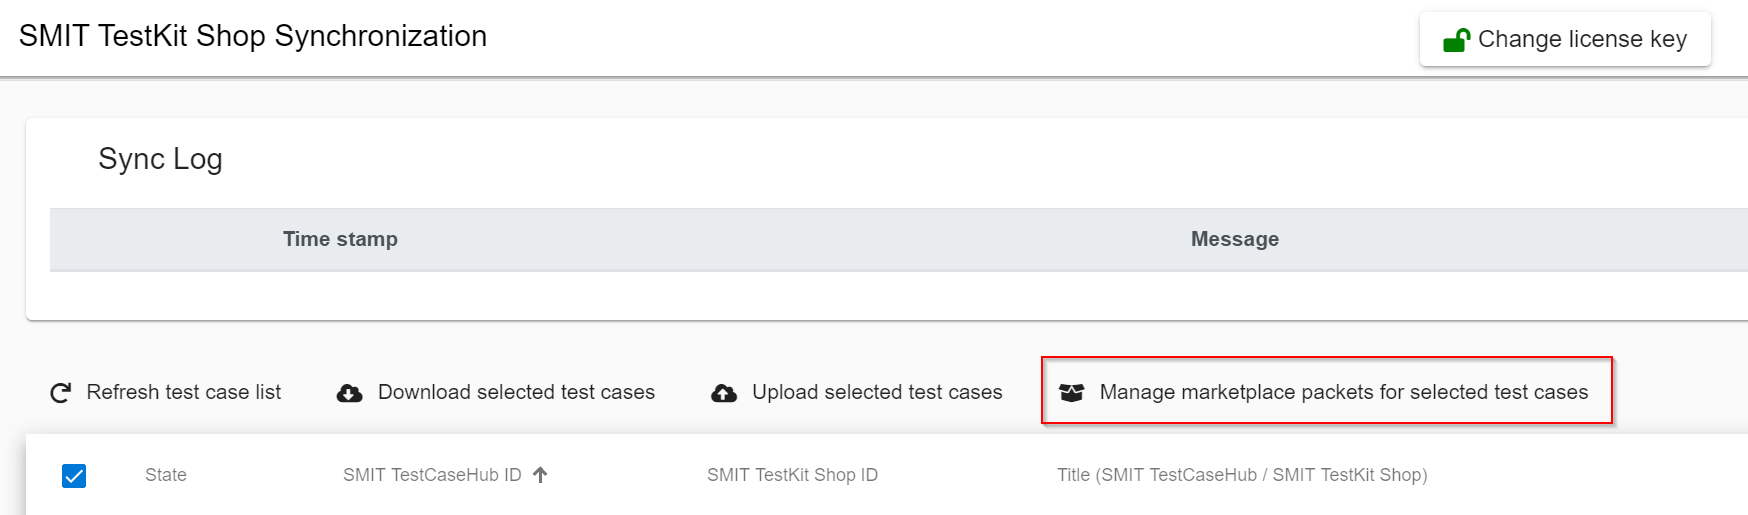1748x515 pixels.
Task: Click the cloud download icon
Action: pos(349,393)
